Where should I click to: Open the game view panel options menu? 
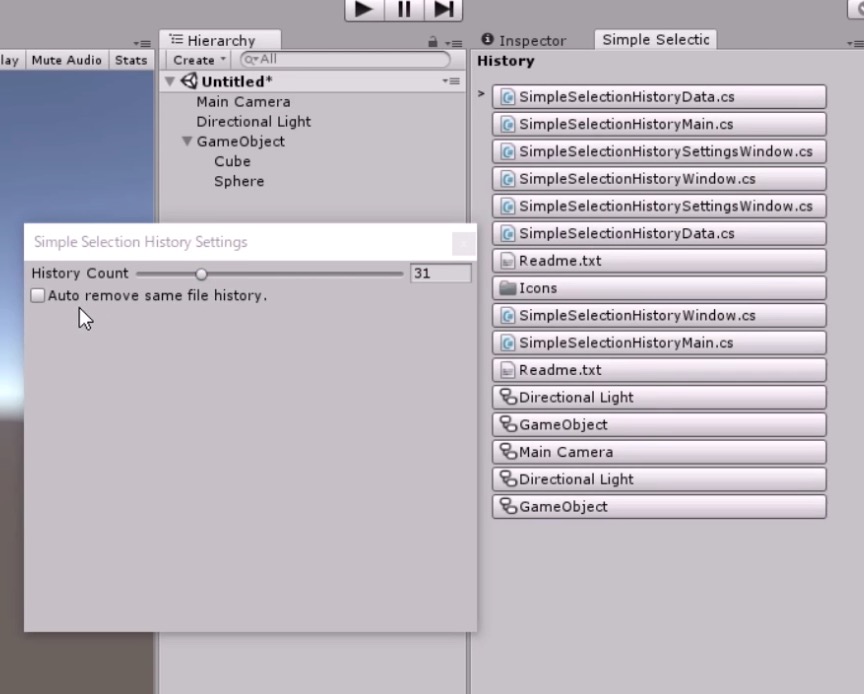142,43
